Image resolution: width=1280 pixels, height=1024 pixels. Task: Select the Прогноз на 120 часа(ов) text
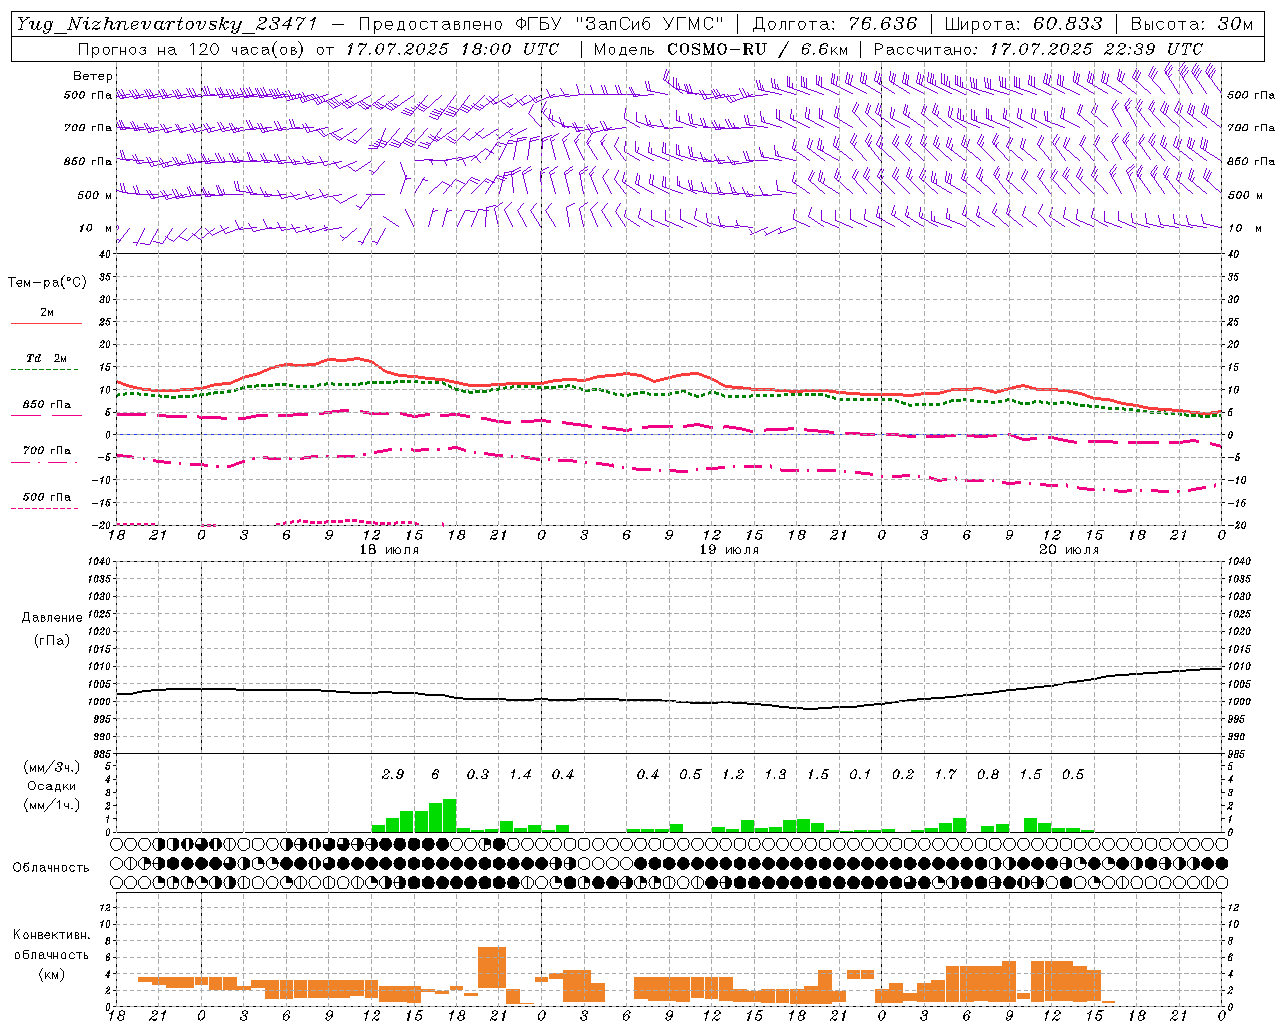click(x=193, y=49)
